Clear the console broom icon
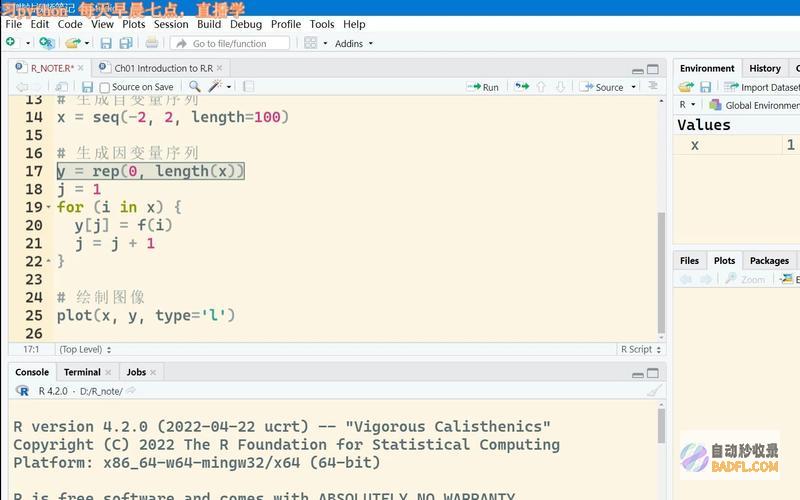This screenshot has height=500, width=800. [655, 391]
